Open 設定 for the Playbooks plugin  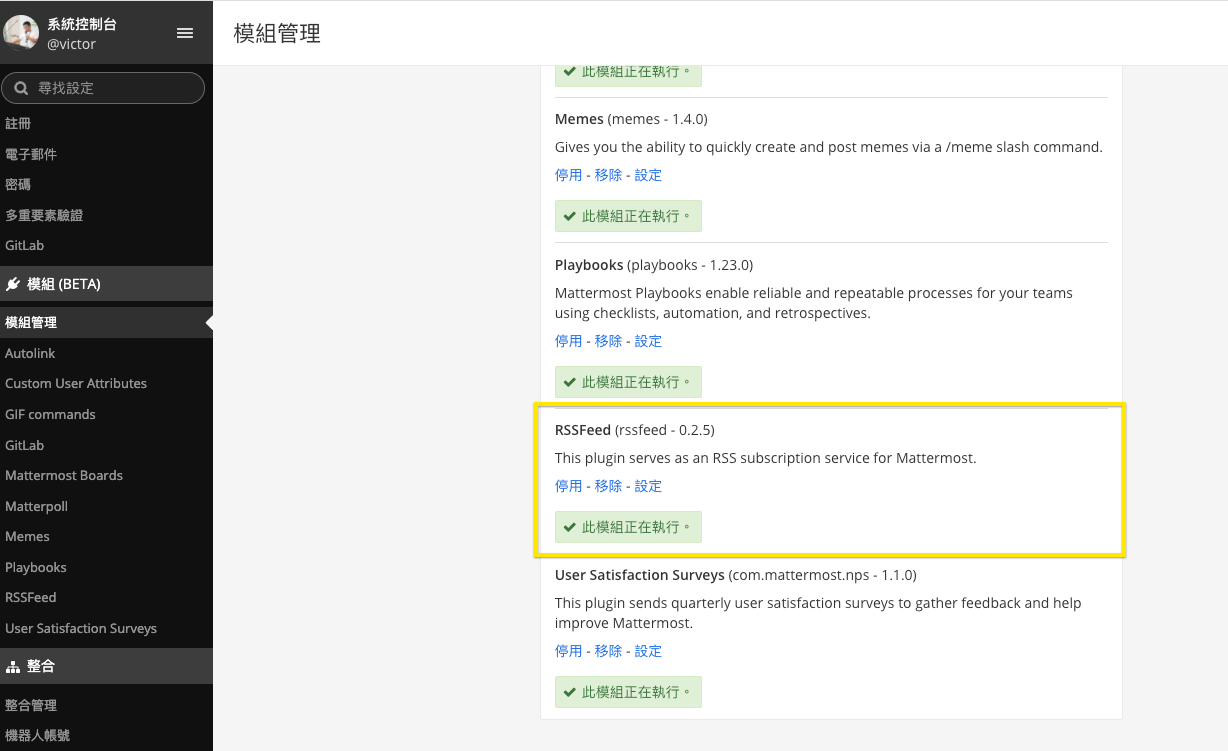pyautogui.click(x=648, y=341)
